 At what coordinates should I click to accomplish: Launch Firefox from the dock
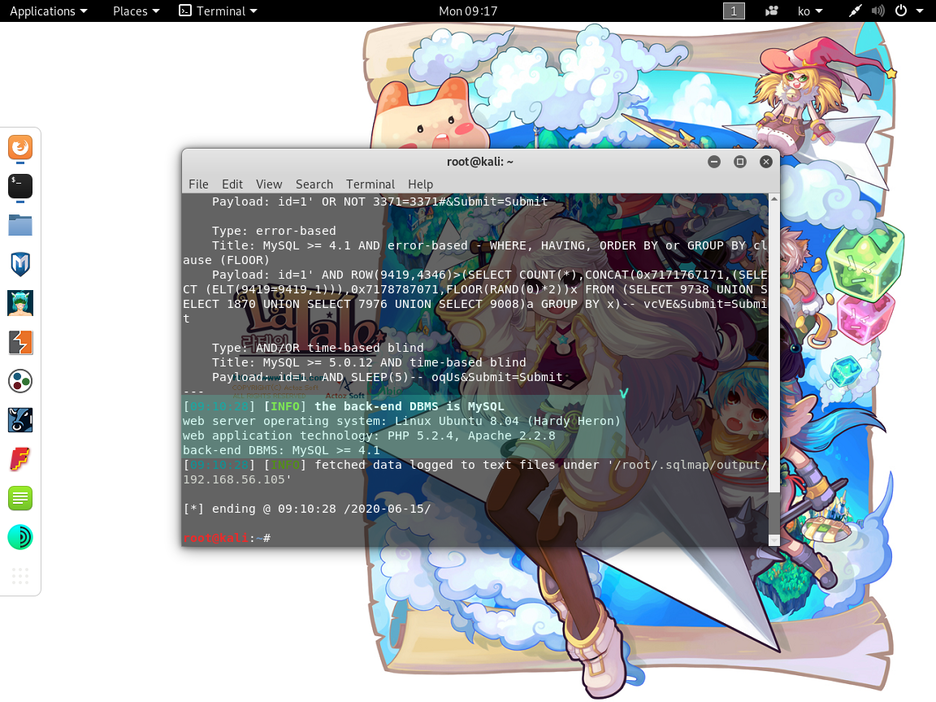click(x=20, y=147)
